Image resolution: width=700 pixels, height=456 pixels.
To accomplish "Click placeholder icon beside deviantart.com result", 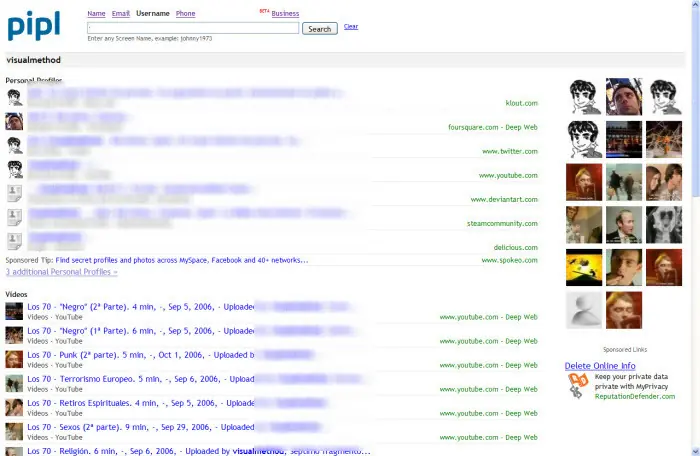I will coord(14,193).
